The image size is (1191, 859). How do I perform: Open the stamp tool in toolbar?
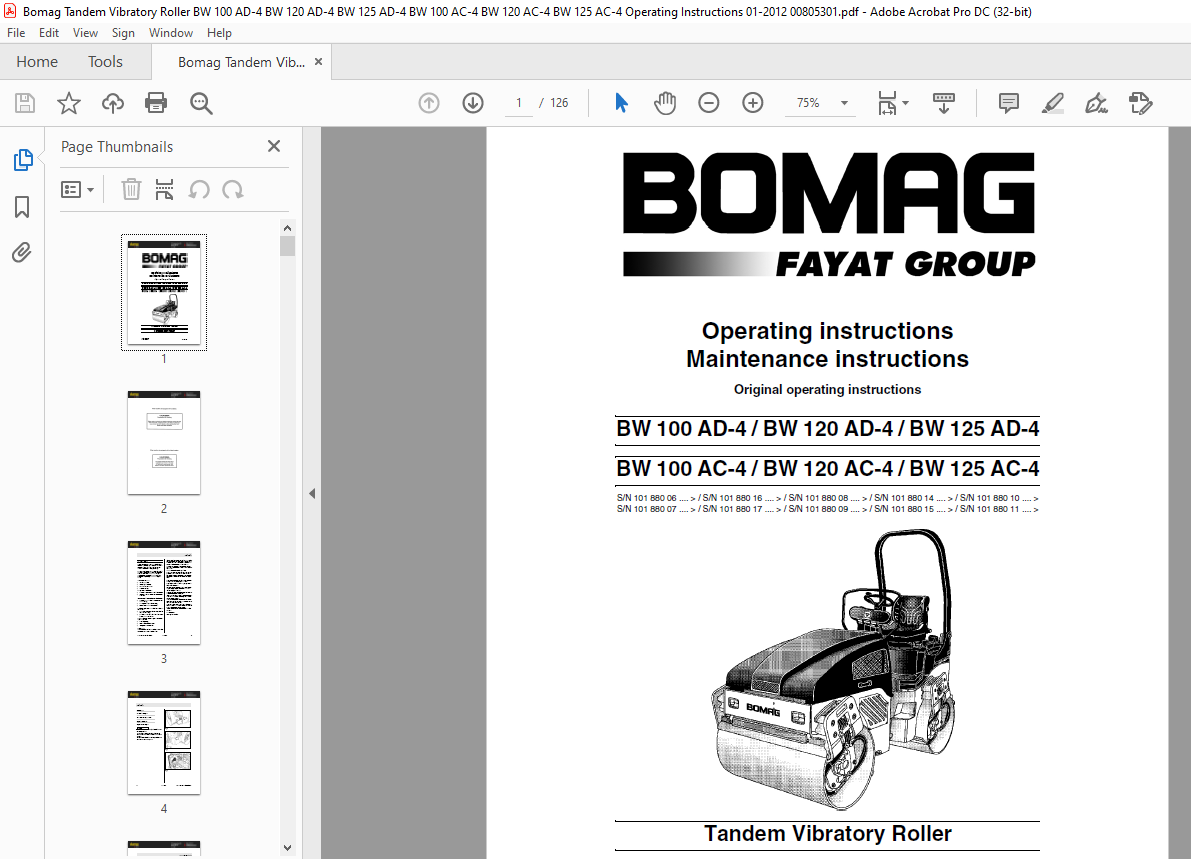coord(1141,103)
